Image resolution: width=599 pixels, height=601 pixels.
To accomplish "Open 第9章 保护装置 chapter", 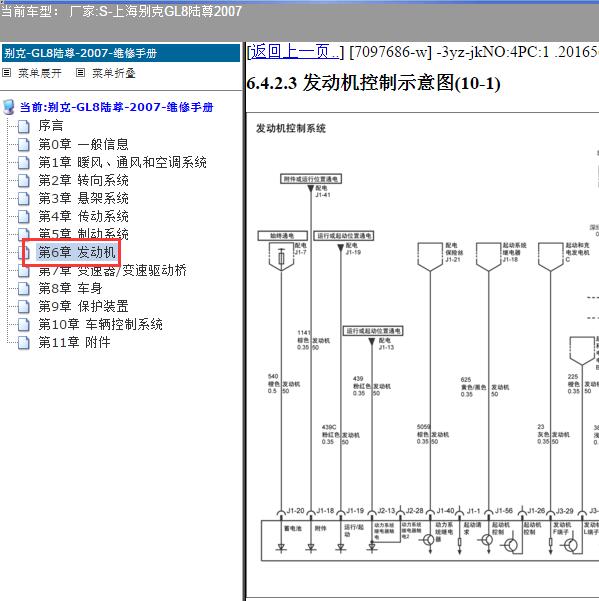I will pyautogui.click(x=83, y=306).
